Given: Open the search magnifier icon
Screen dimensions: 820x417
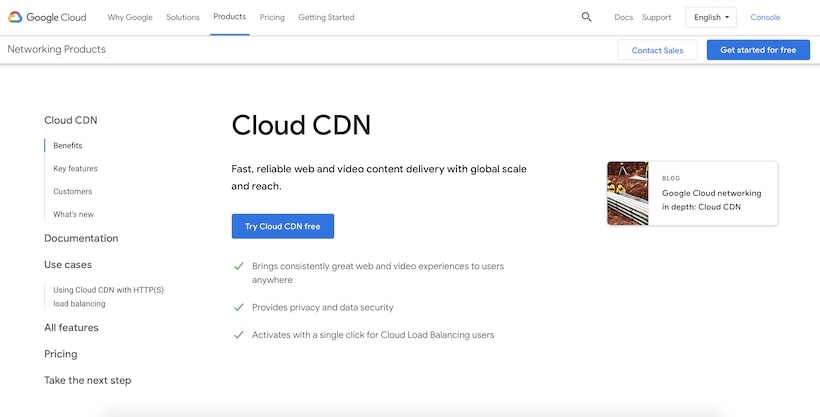Looking at the screenshot, I should point(586,17).
